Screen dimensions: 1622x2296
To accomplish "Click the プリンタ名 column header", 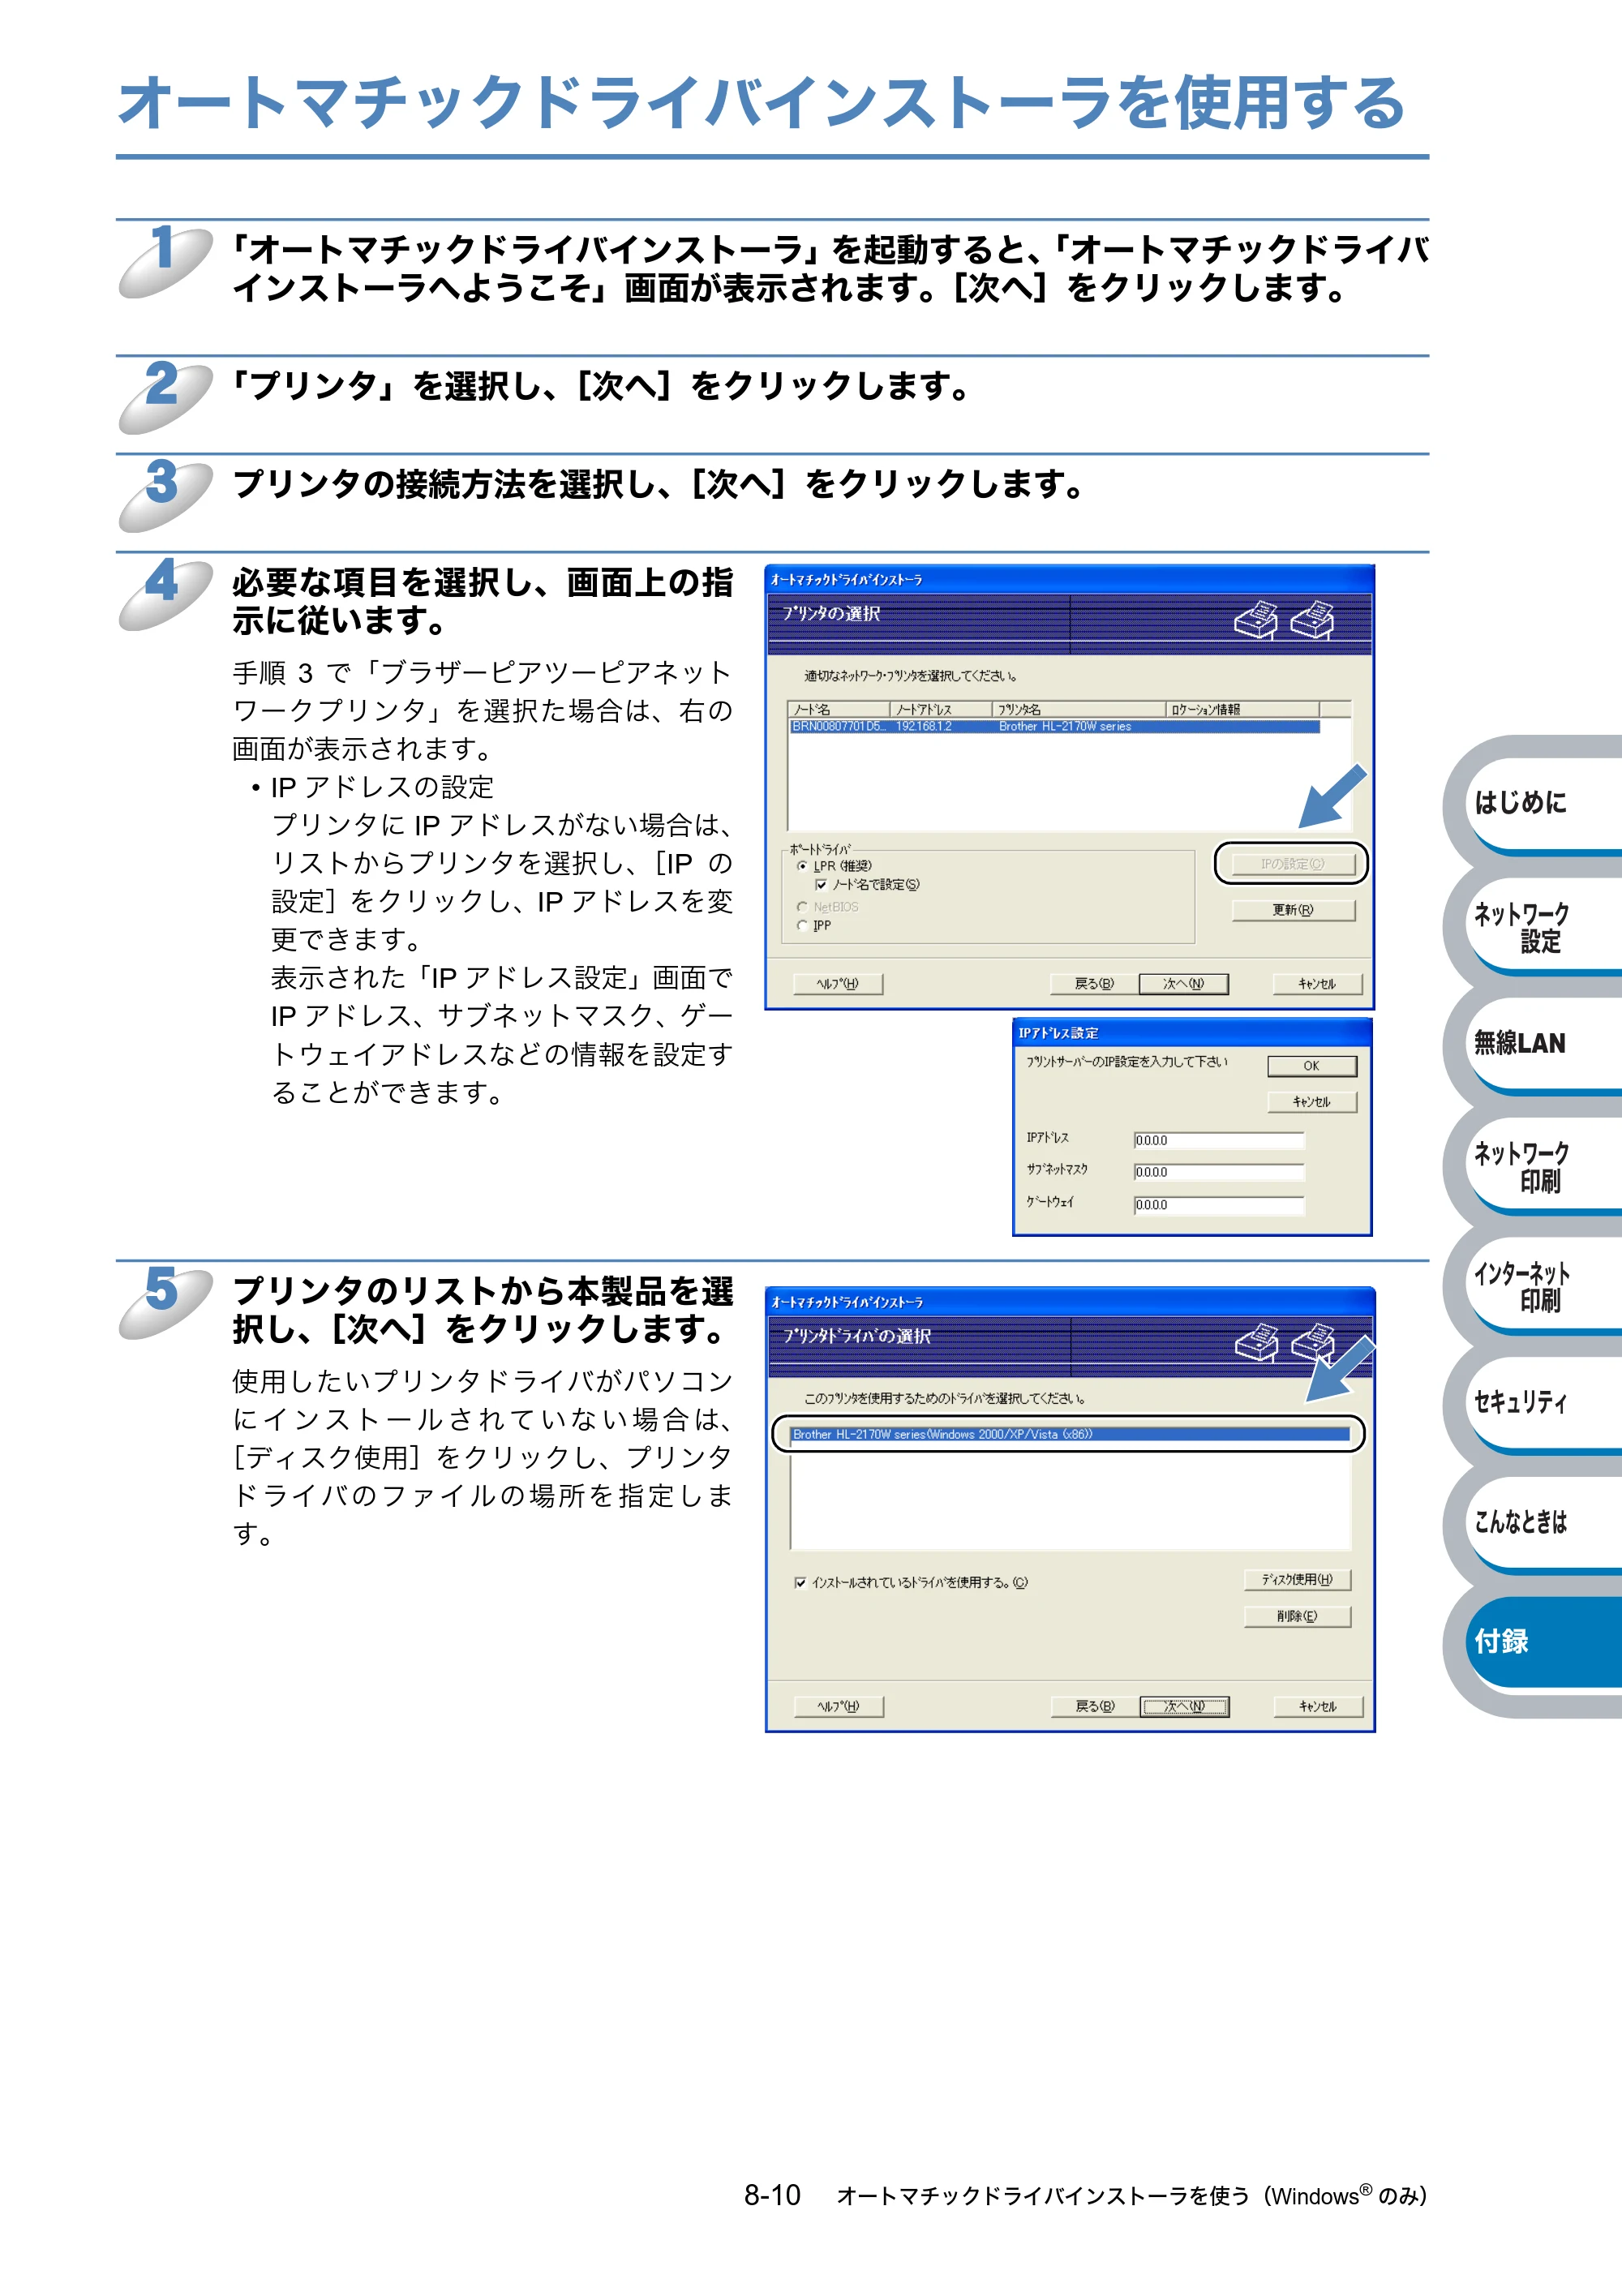I will coord(1079,710).
